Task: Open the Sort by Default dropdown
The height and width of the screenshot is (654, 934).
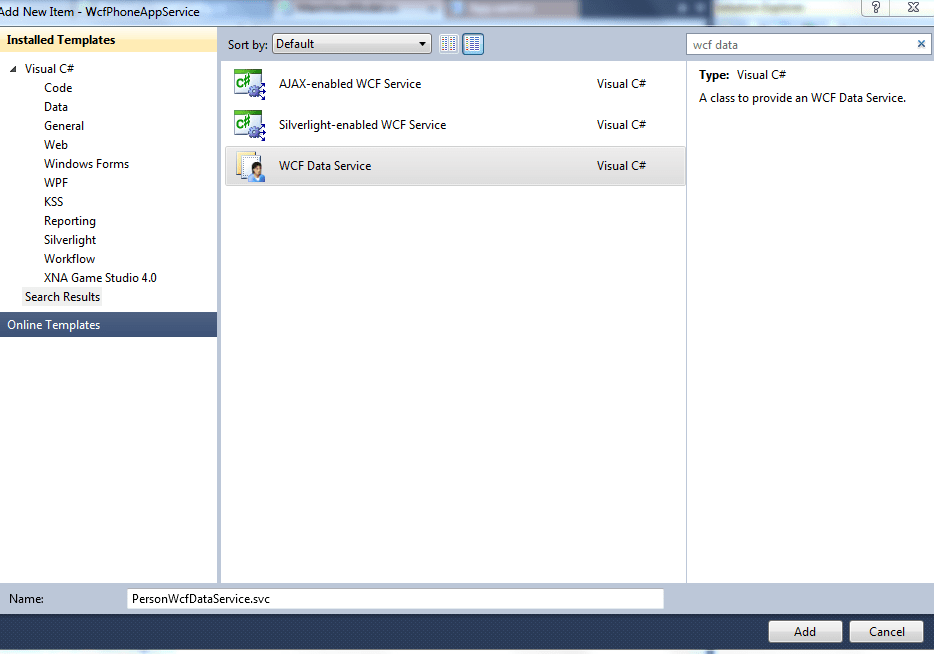Action: click(351, 44)
